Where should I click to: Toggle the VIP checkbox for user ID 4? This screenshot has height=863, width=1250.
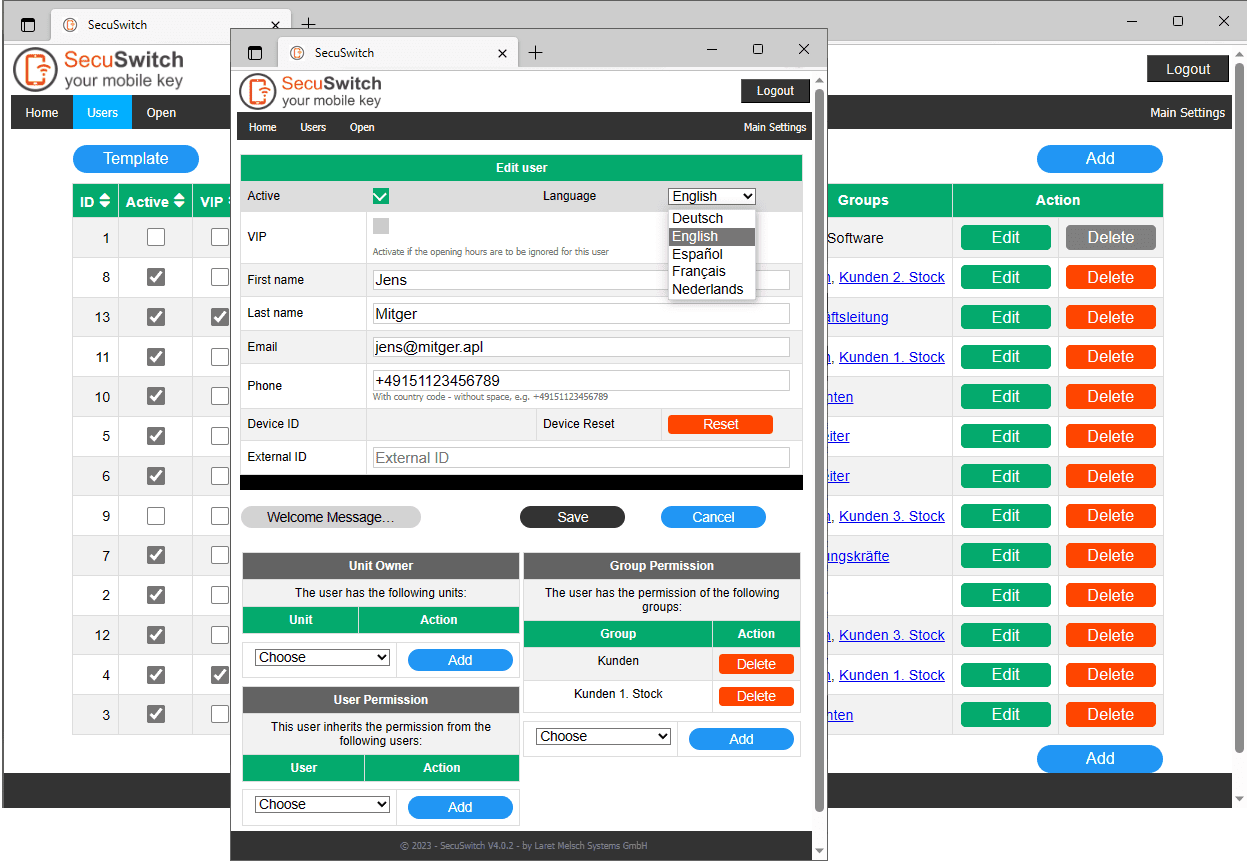[x=220, y=675]
